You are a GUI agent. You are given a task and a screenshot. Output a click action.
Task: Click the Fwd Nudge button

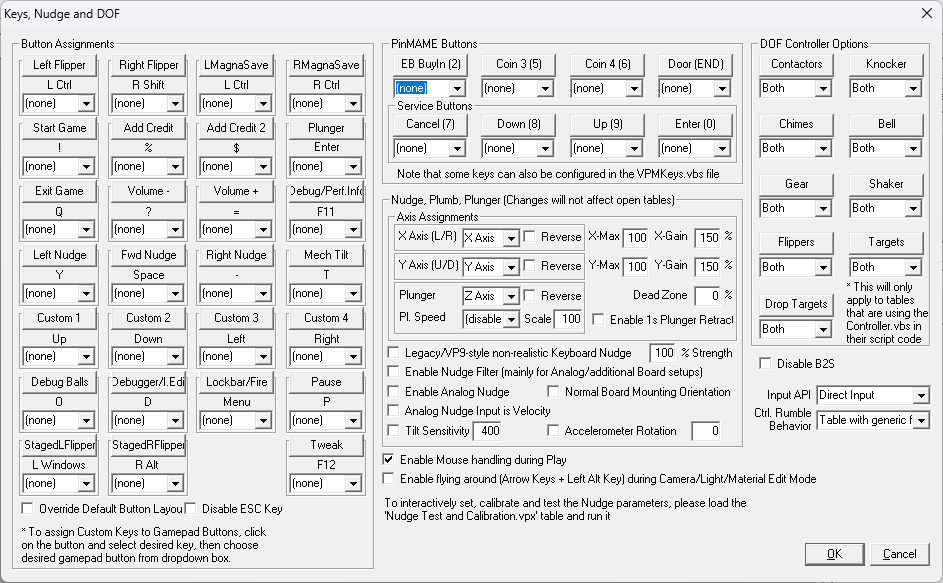pos(148,255)
